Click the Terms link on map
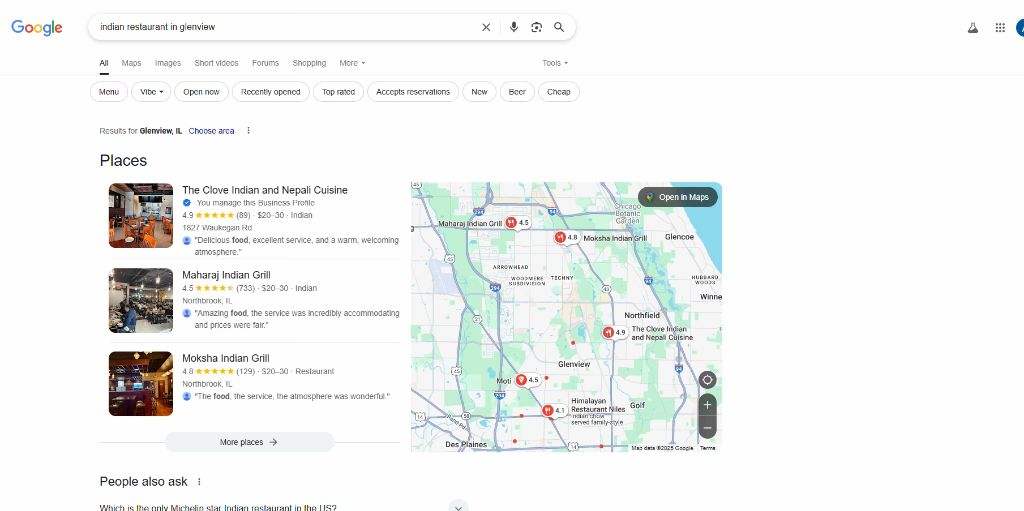 tap(707, 448)
